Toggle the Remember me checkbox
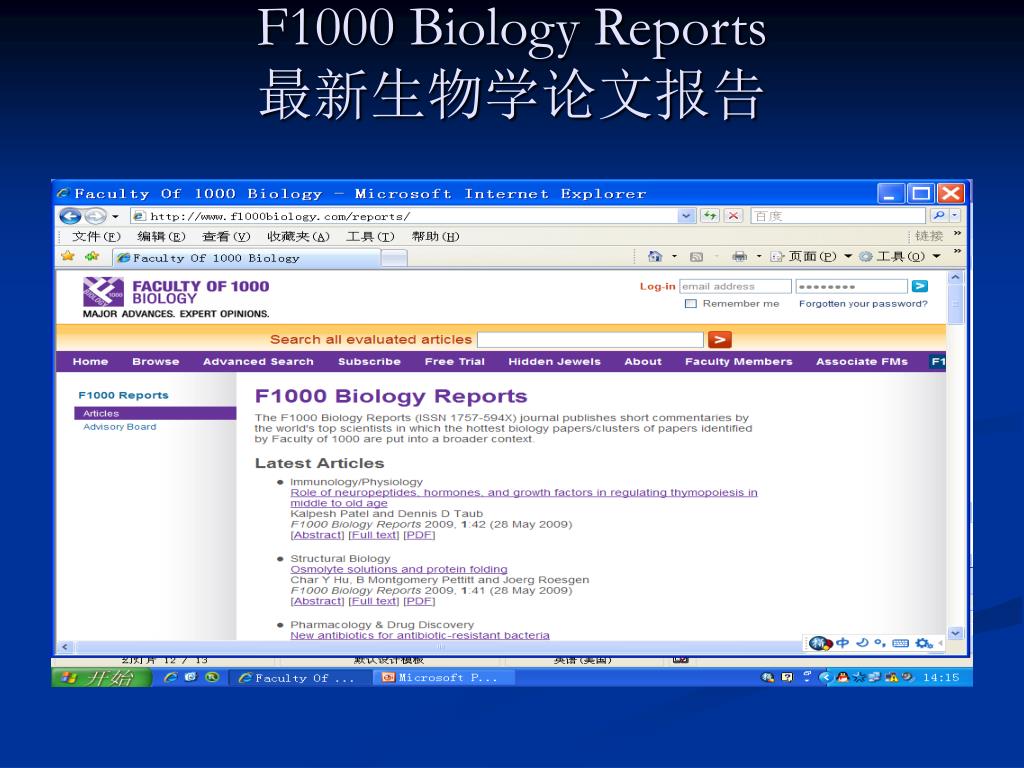This screenshot has height=768, width=1024. click(690, 304)
